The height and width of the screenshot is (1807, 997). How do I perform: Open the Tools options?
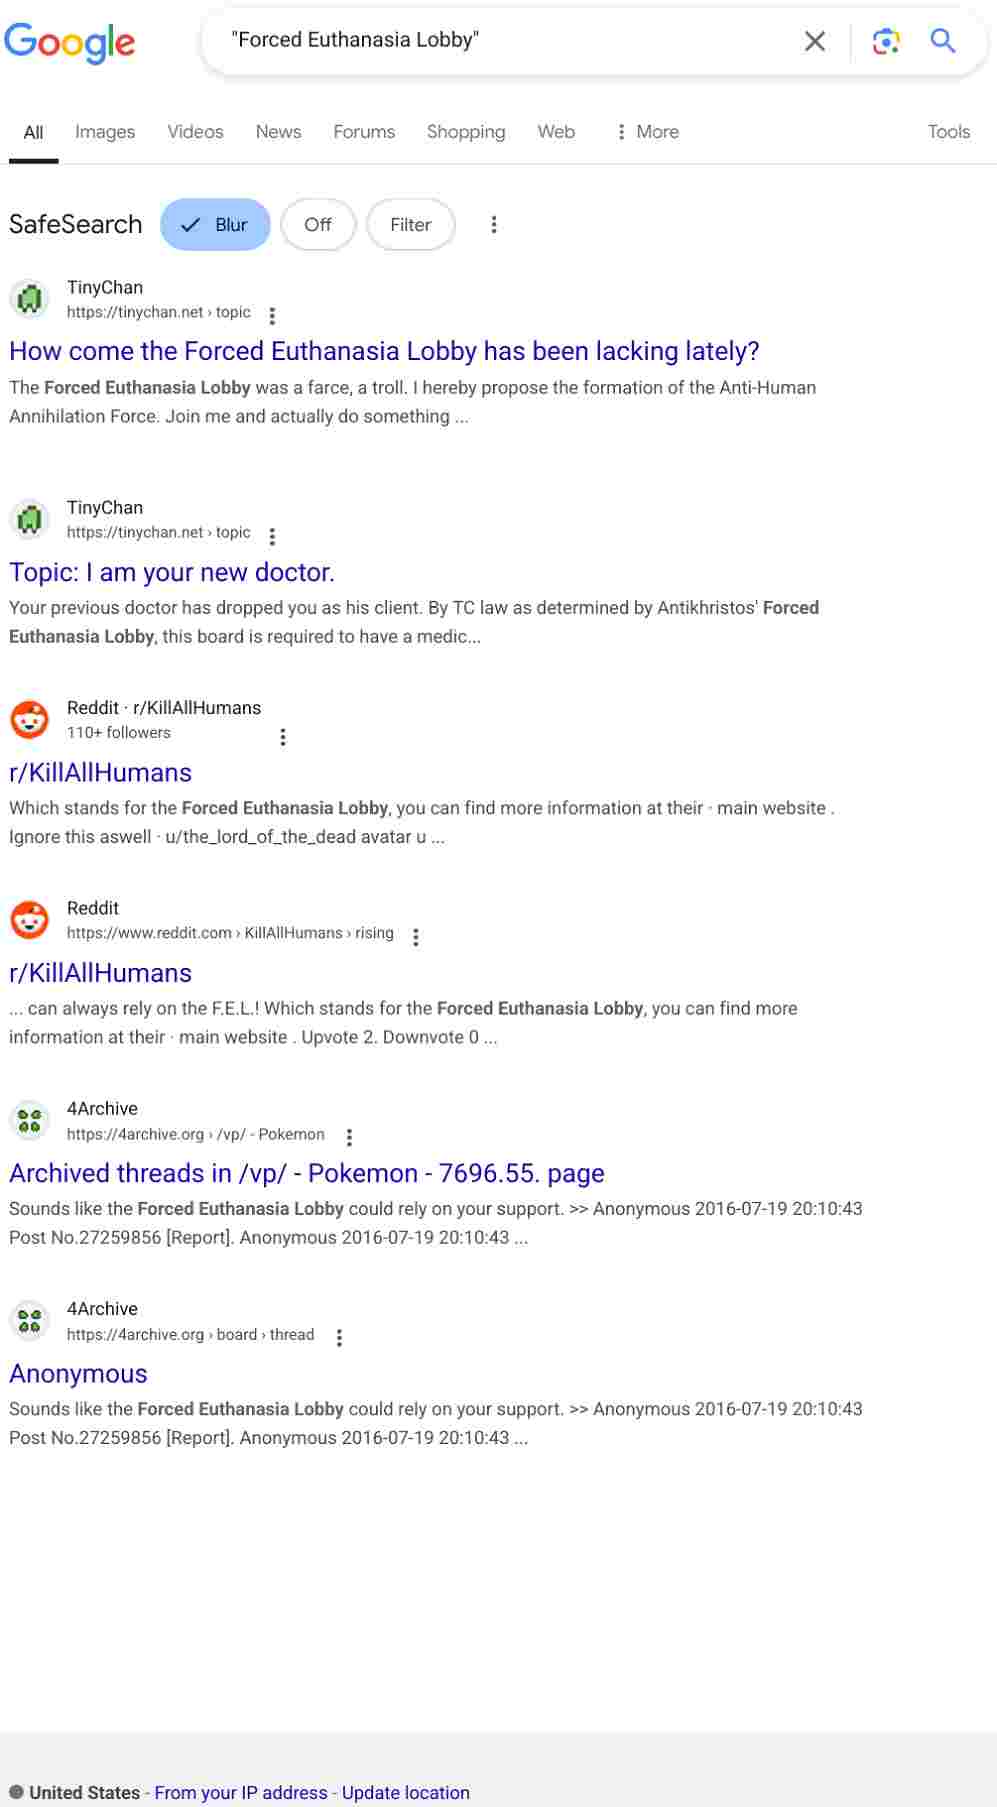click(948, 132)
